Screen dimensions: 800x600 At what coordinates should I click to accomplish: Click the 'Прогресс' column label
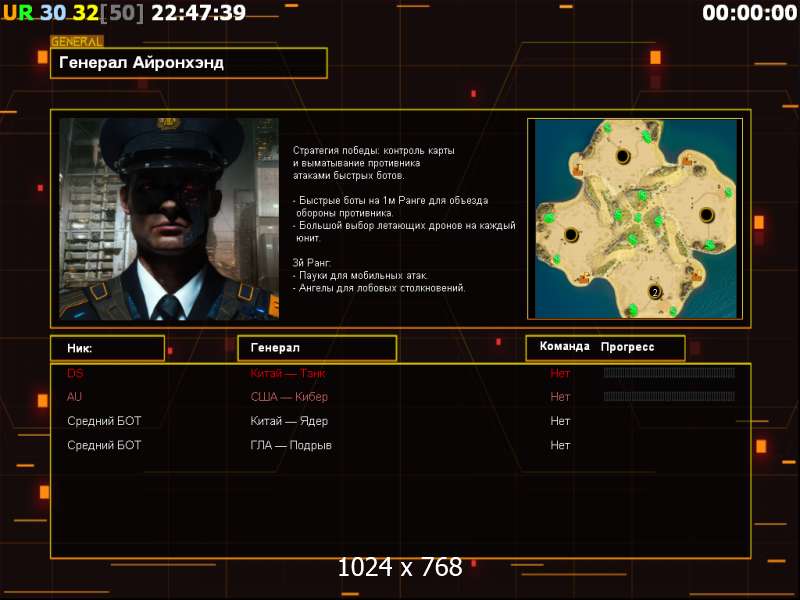pos(627,347)
